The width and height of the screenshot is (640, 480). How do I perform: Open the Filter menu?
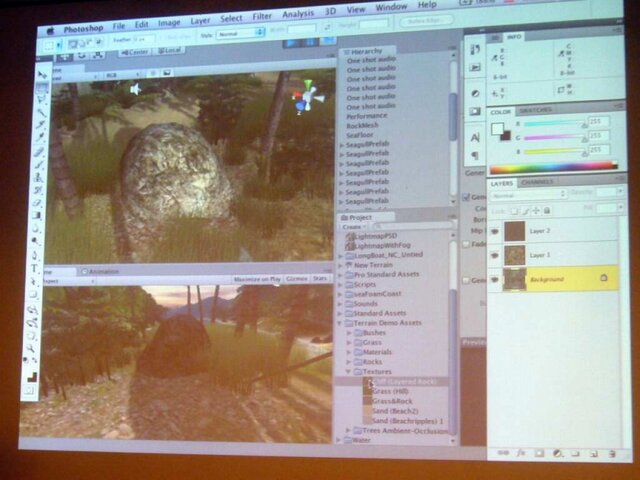point(262,16)
